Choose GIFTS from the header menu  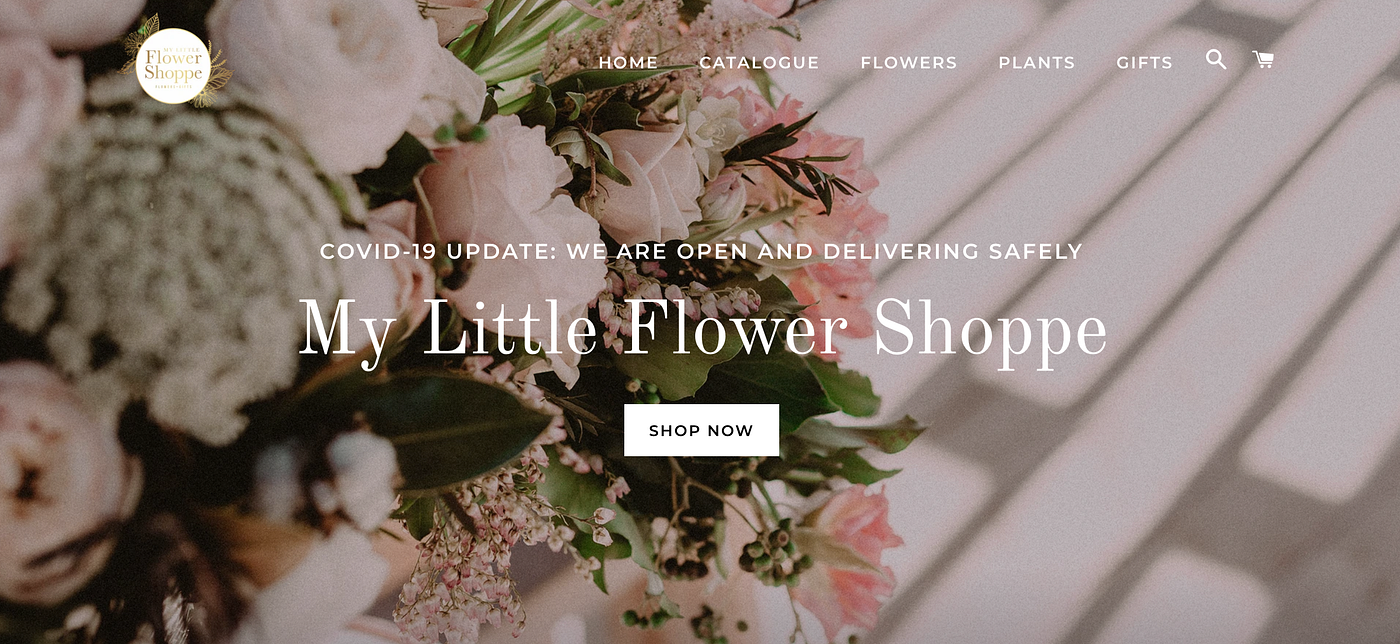point(1144,63)
